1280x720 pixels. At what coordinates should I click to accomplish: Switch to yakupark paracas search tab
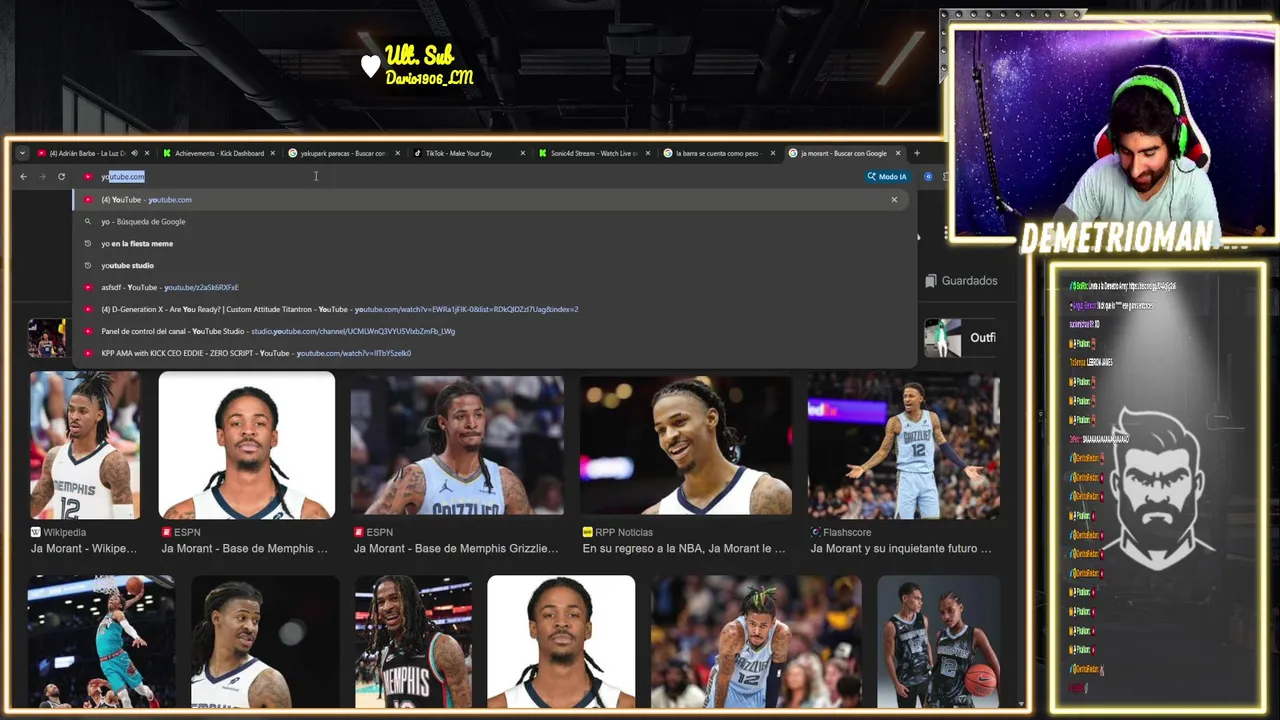(x=343, y=153)
